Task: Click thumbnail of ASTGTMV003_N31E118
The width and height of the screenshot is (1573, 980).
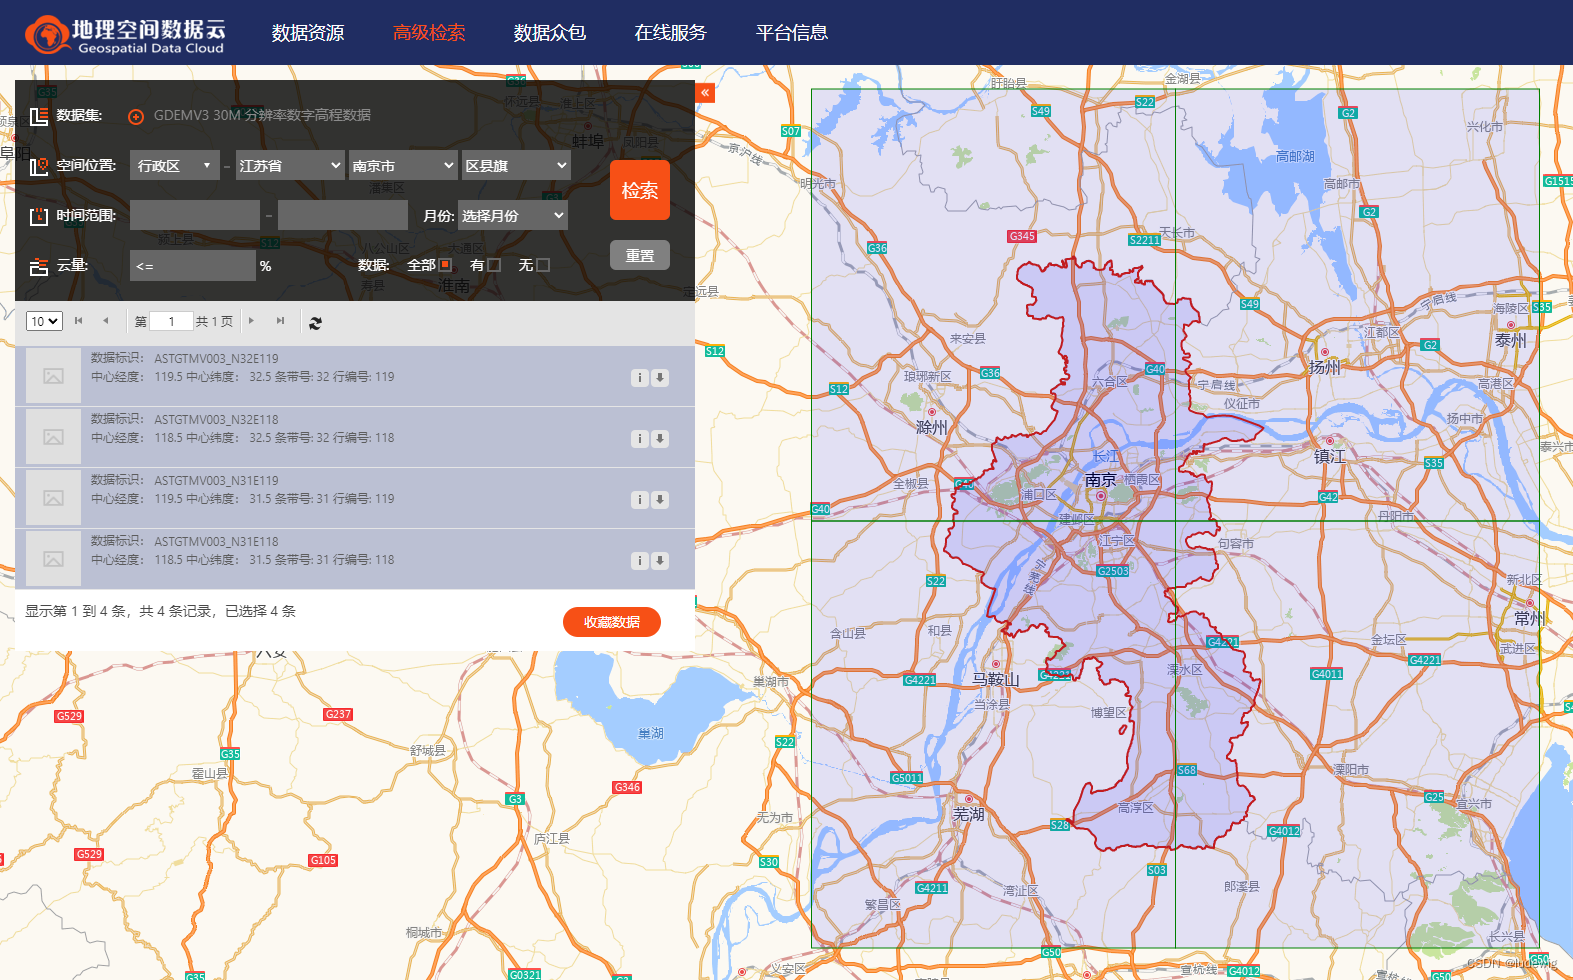Action: (53, 559)
